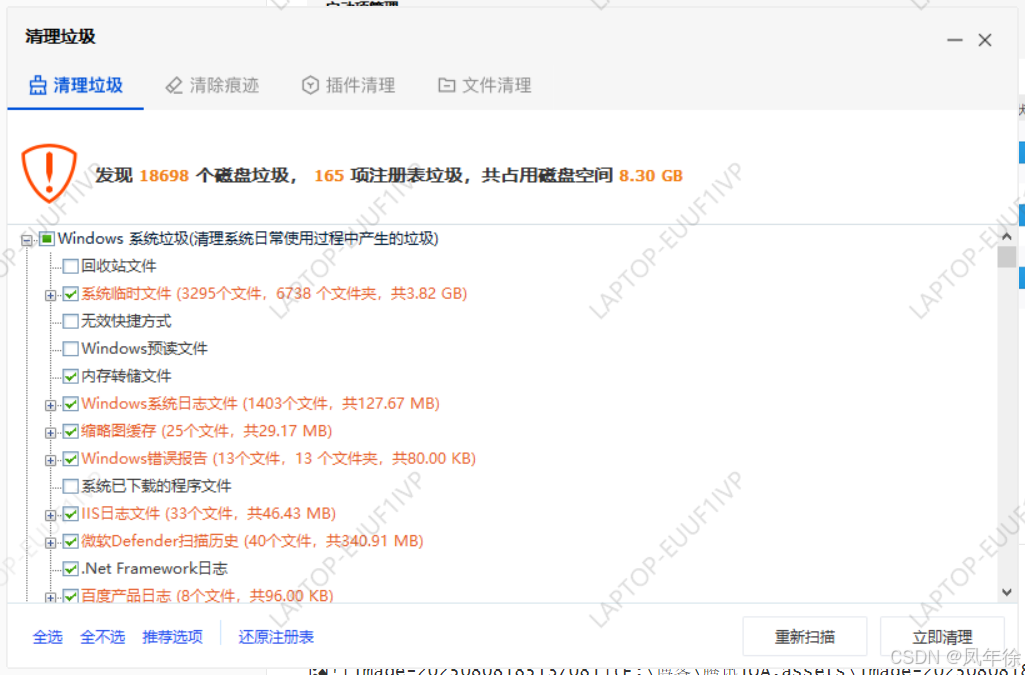The height and width of the screenshot is (675, 1025).
Task: Click the broom icon on 清理垃圾 tab
Action: 38,86
